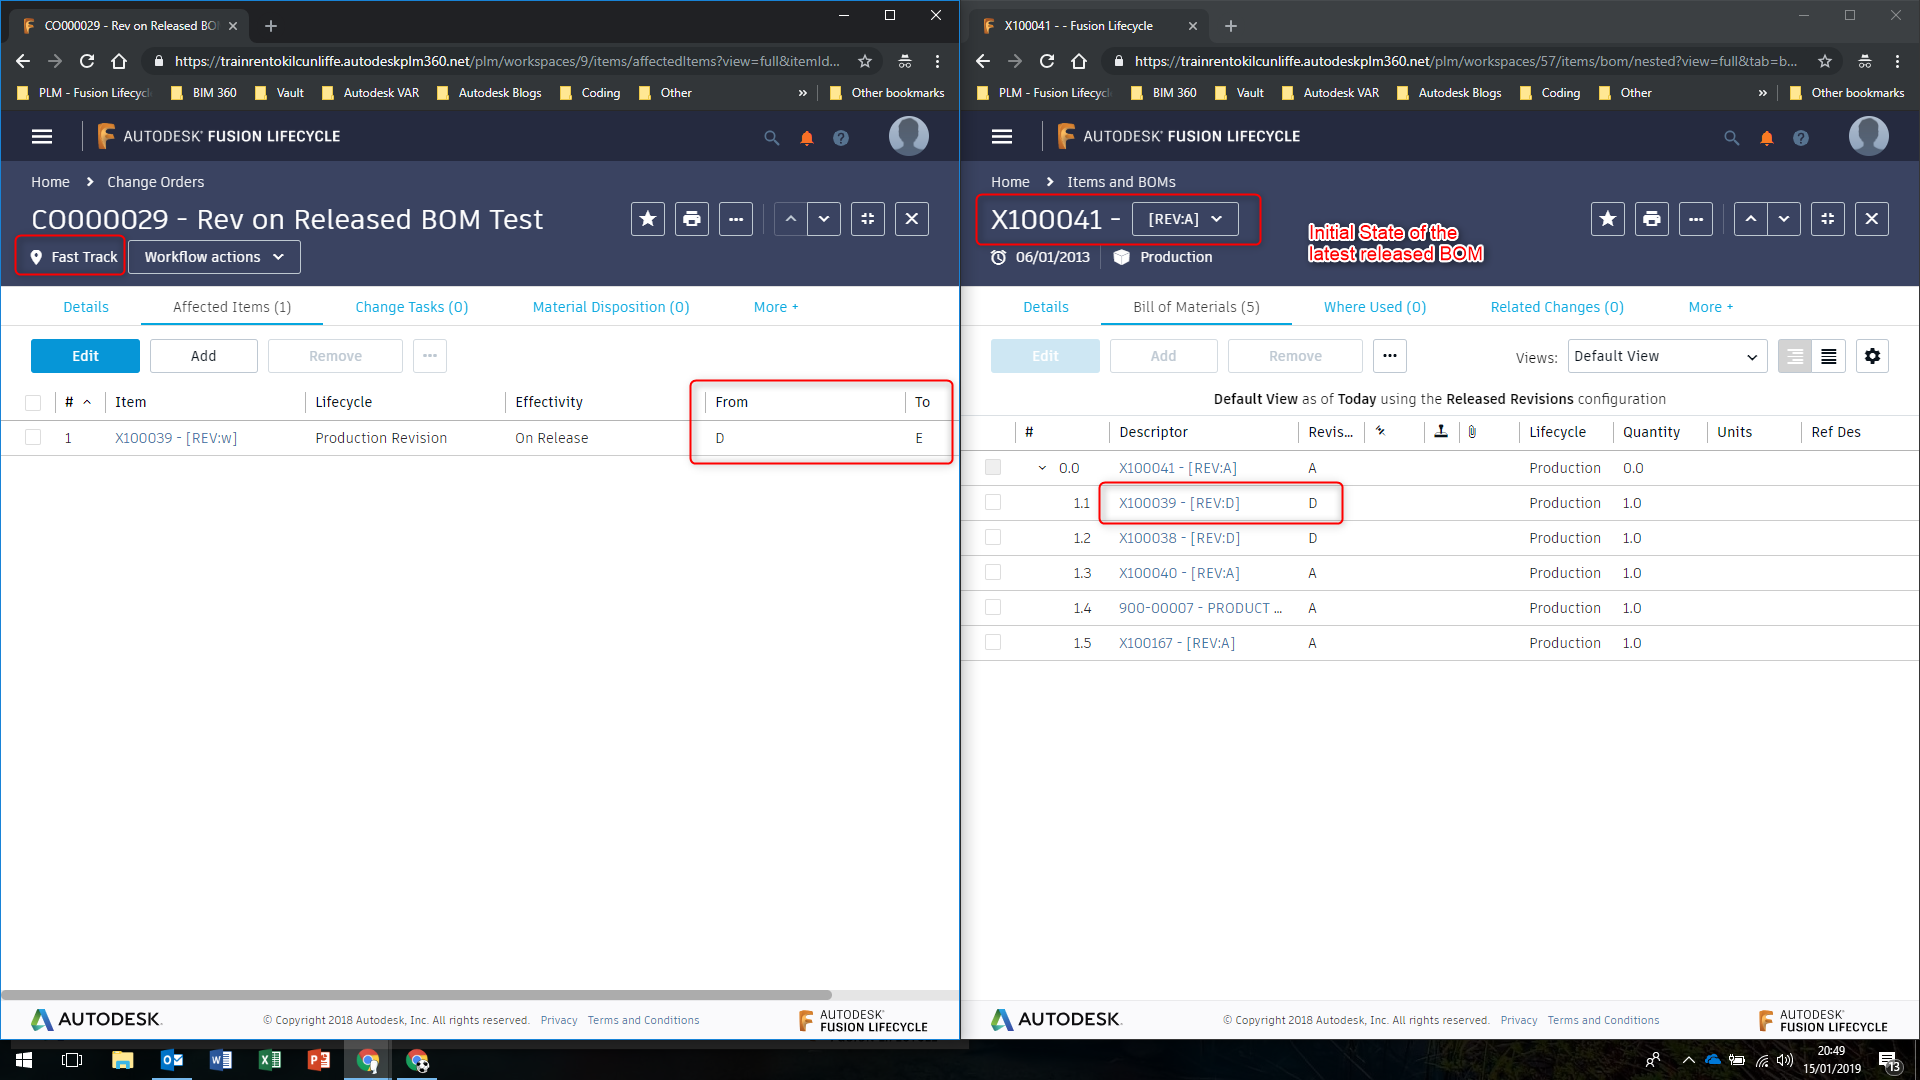The width and height of the screenshot is (1920, 1080).
Task: Expand More tabs in left window
Action: pos(776,307)
